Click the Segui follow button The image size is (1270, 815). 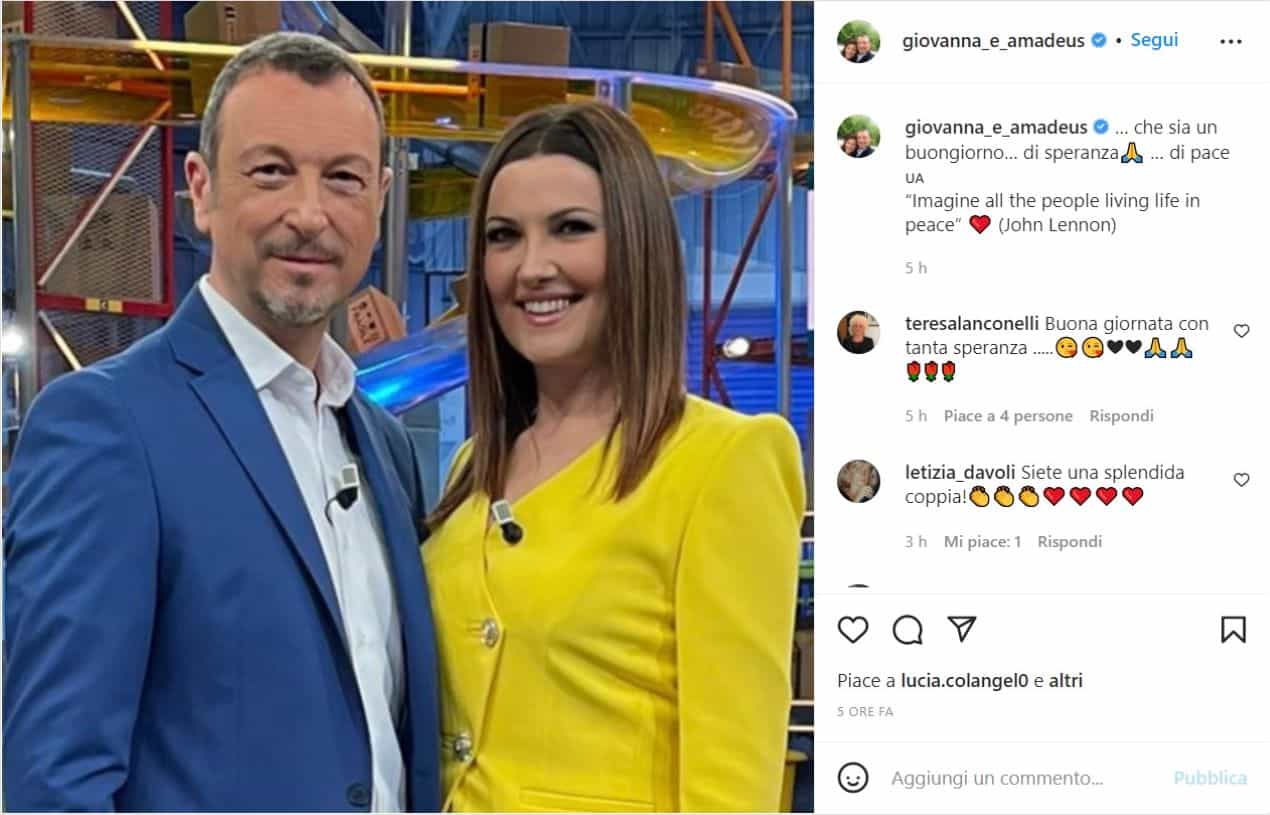(1154, 40)
